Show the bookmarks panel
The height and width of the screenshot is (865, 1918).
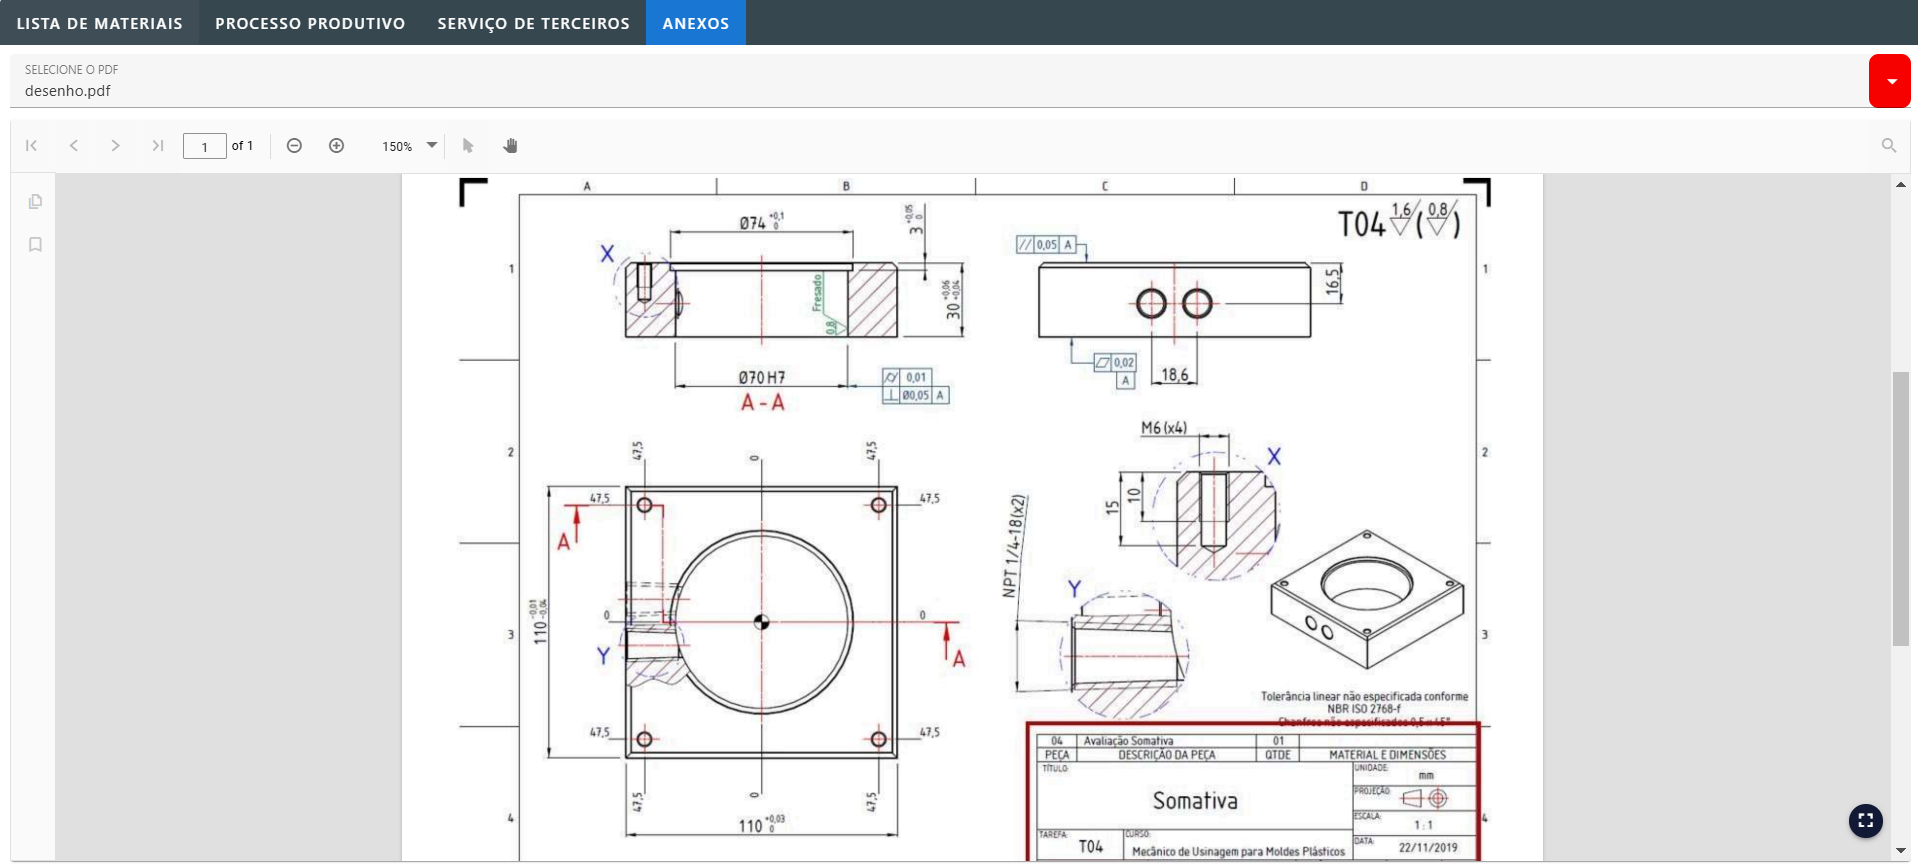(x=35, y=245)
